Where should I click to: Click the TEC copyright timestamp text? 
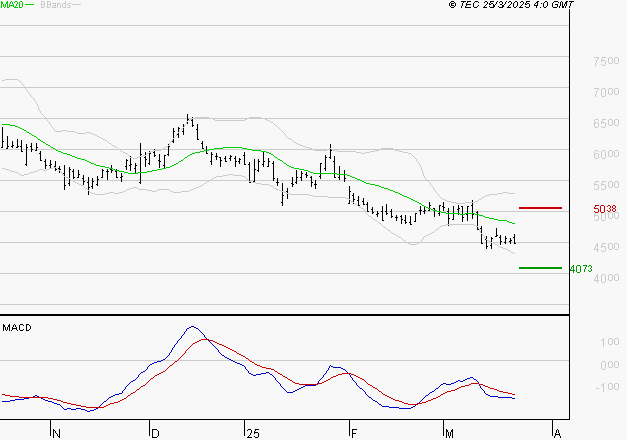[x=511, y=5]
